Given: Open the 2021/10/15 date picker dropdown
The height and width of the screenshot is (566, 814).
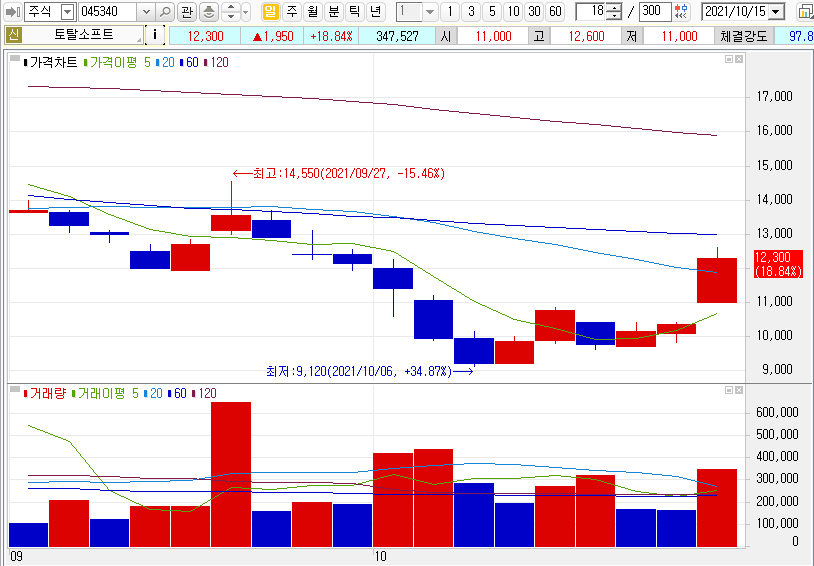Looking at the screenshot, I should tap(776, 11).
